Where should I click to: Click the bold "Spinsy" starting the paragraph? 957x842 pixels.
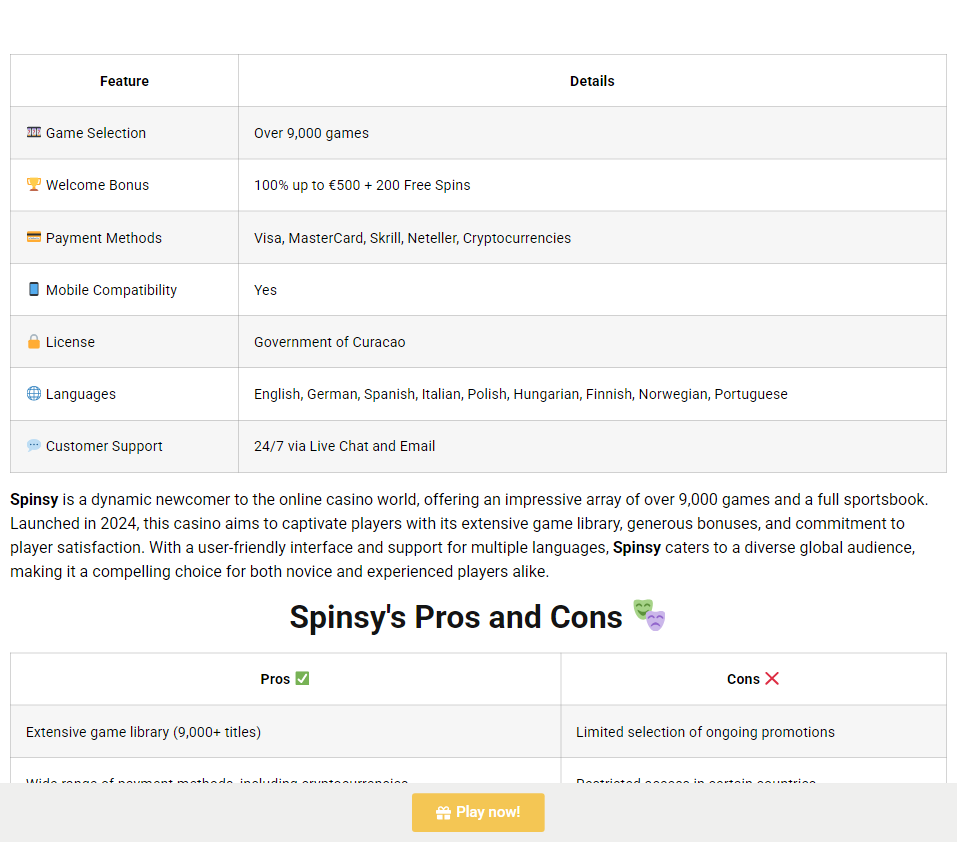(34, 500)
